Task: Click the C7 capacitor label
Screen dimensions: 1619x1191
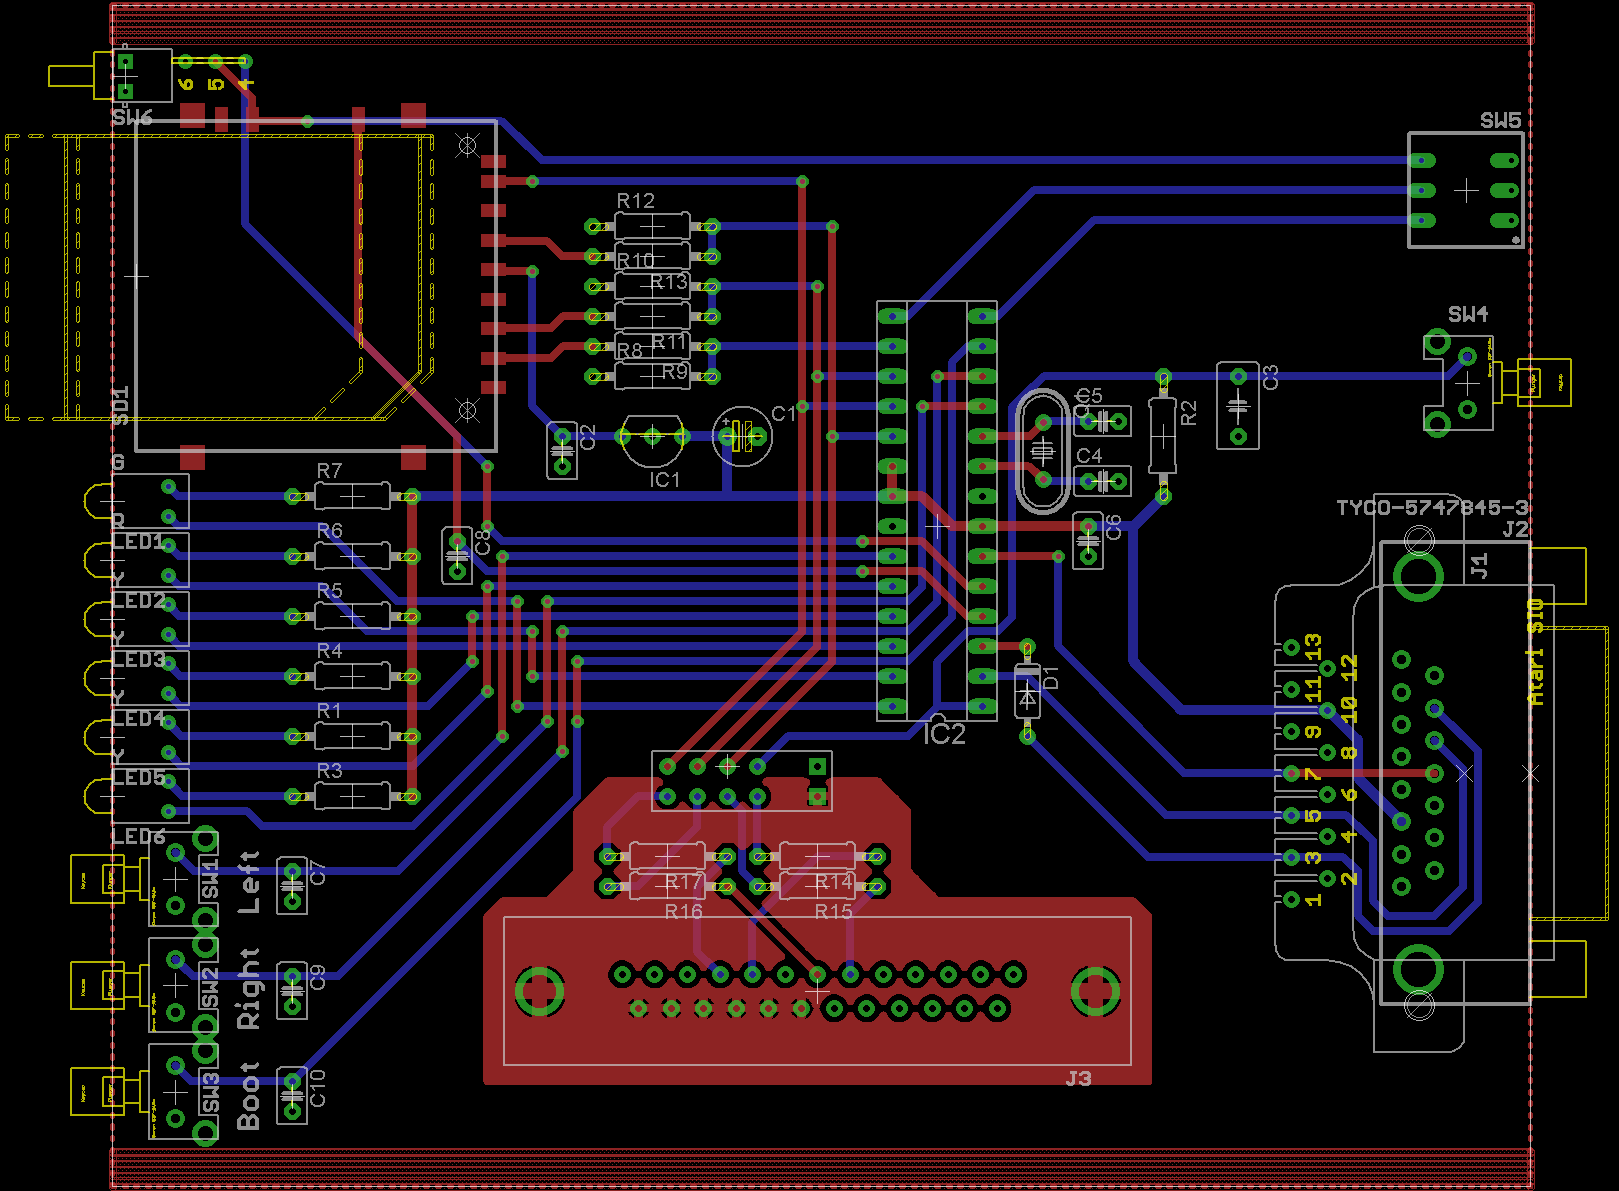Action: click(x=318, y=873)
